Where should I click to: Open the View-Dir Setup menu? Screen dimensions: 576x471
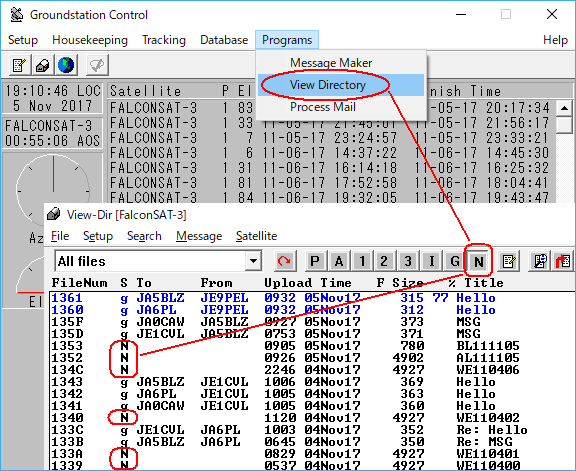(x=98, y=236)
